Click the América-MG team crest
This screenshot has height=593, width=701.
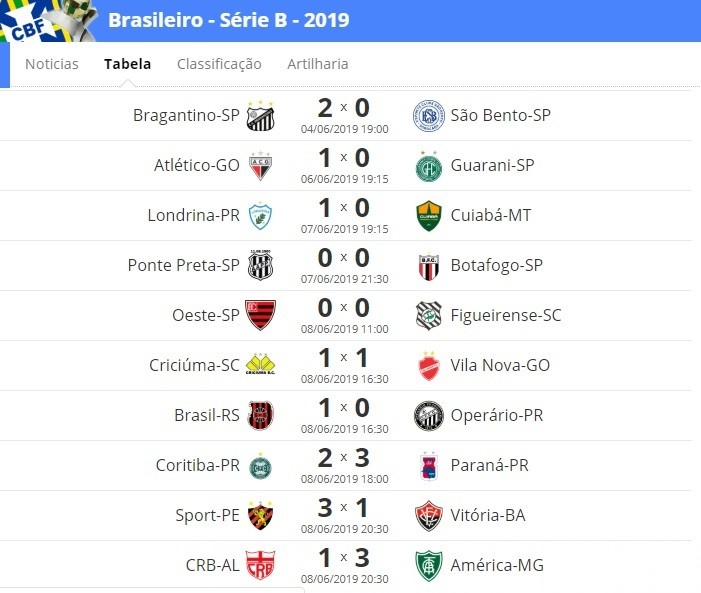click(x=428, y=566)
